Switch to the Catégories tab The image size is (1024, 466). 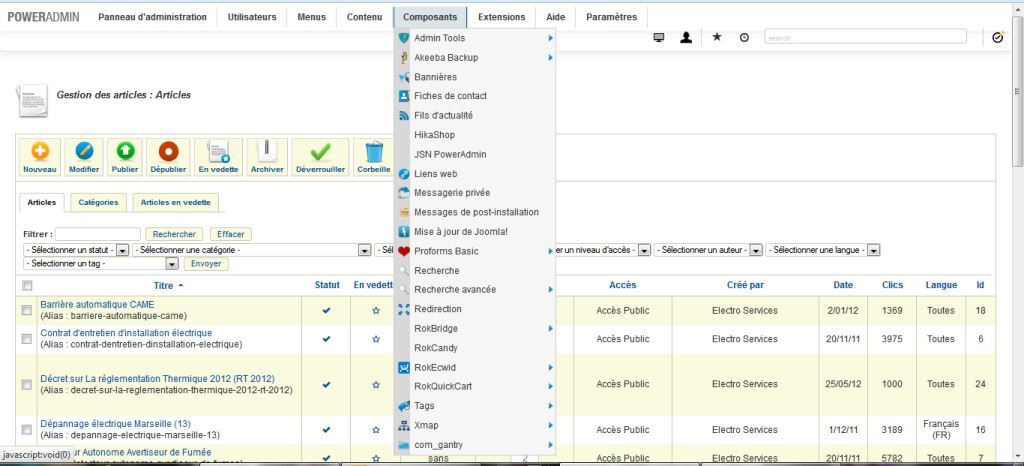click(x=99, y=202)
